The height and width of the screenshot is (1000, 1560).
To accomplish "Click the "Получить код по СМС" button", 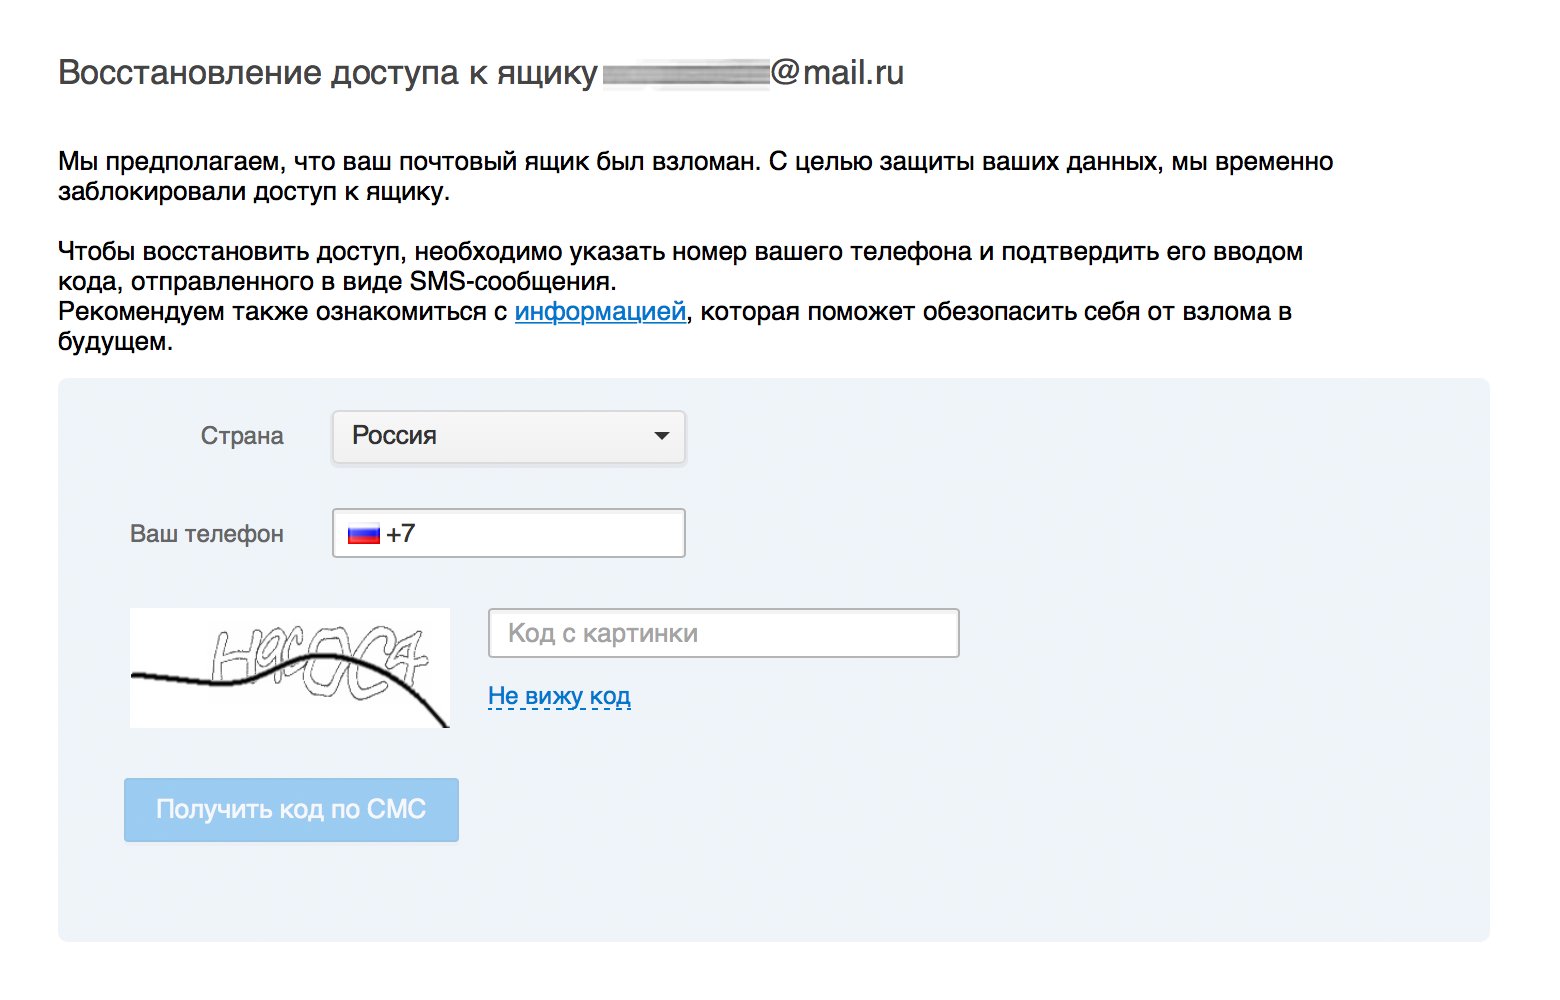I will pos(291,810).
